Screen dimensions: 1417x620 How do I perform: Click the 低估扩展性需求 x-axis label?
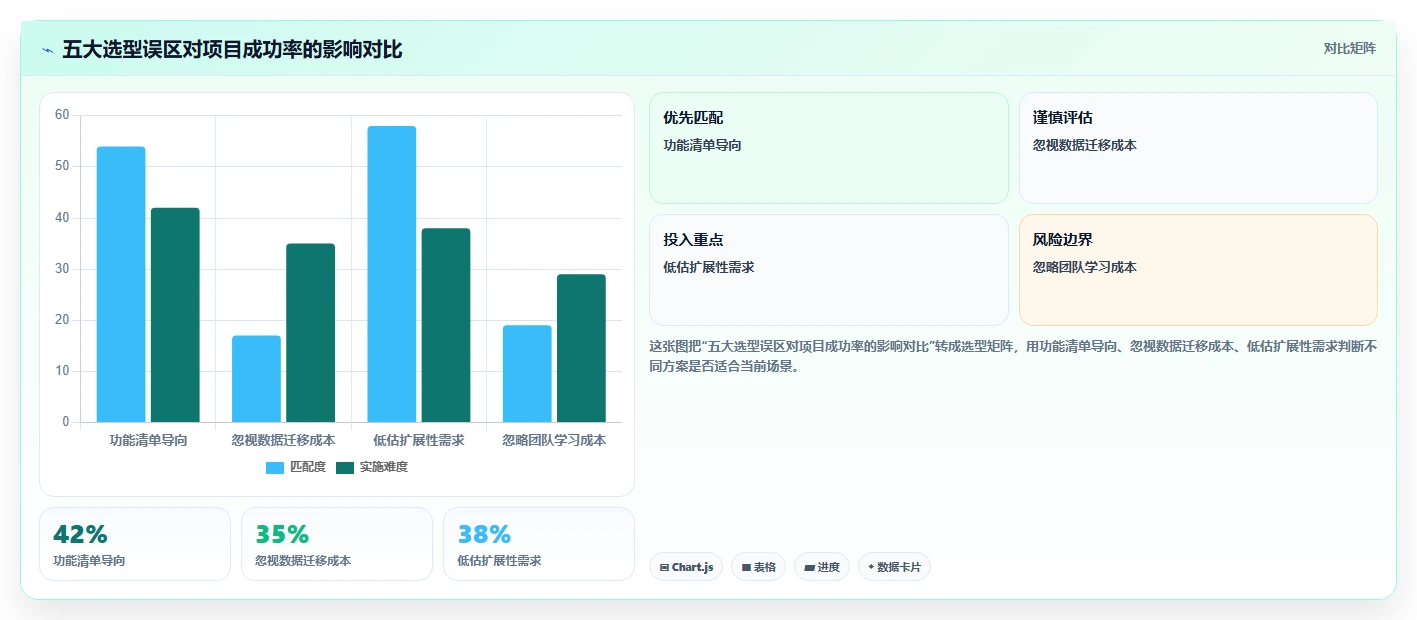[x=419, y=440]
